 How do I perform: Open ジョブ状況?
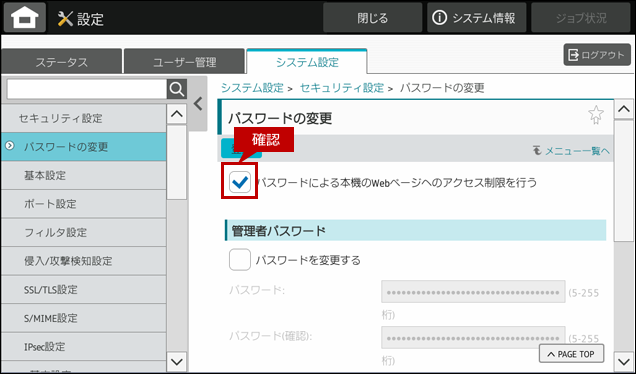click(581, 18)
